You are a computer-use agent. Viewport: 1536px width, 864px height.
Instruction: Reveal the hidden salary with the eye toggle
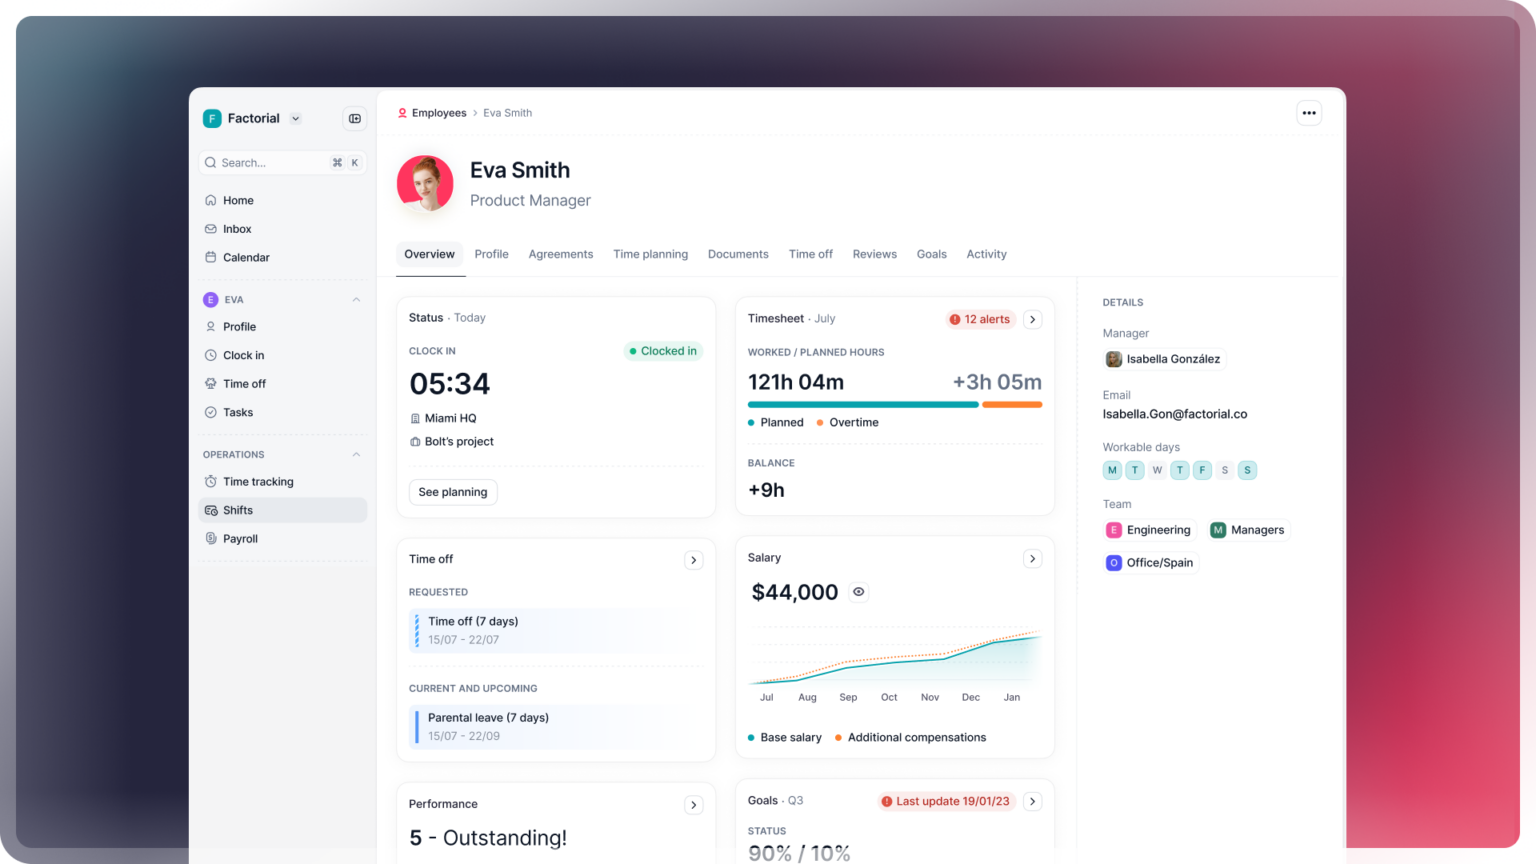coord(858,592)
